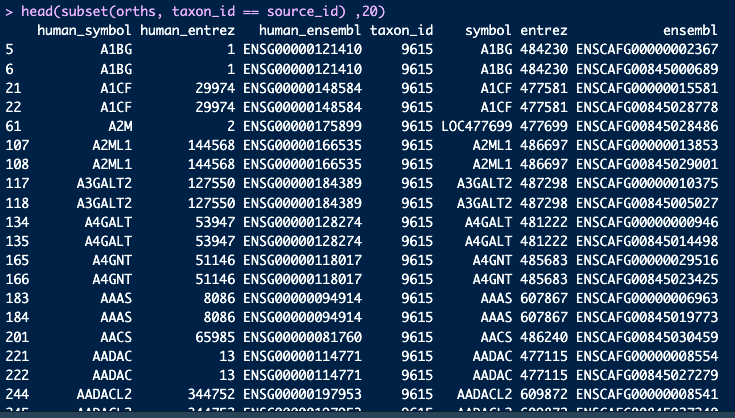Screen dimensions: 735x418
Task: Click ensembl ID ENSCAFG00845027279
Action: [x=647, y=375]
